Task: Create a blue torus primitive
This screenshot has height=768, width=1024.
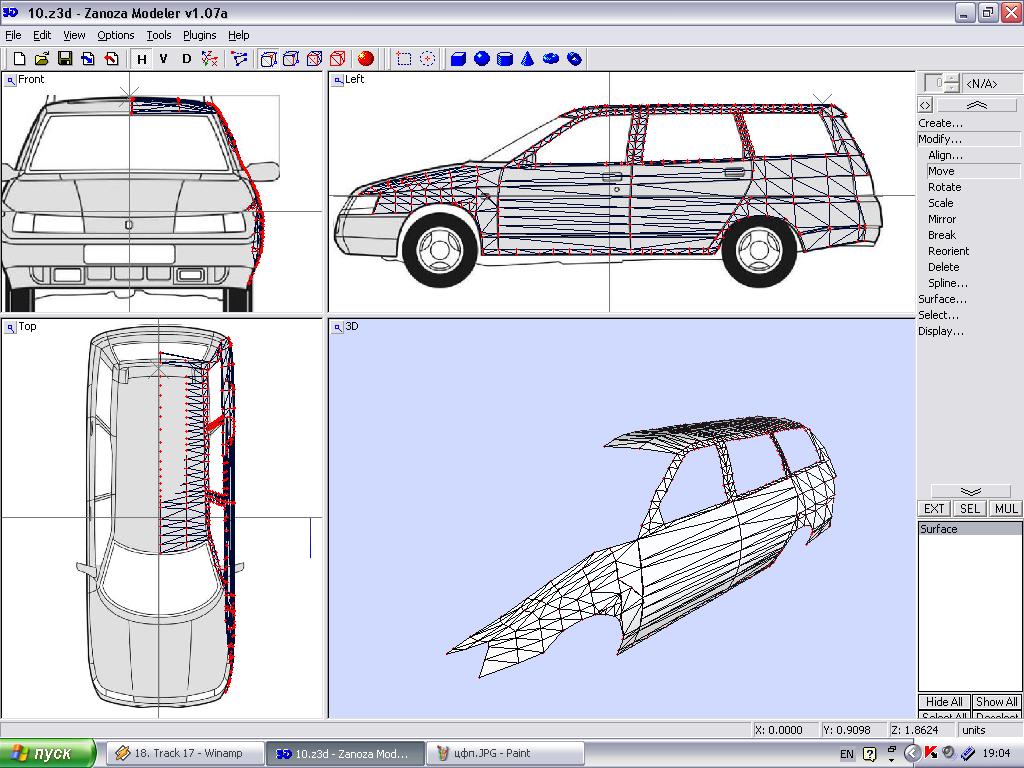Action: click(550, 59)
